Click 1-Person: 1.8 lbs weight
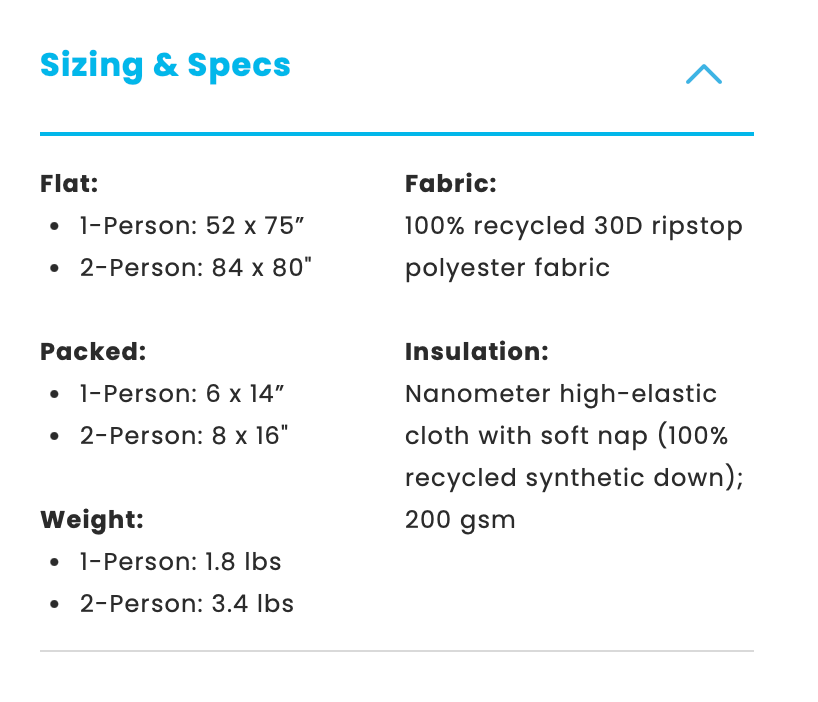This screenshot has height=702, width=818. coord(180,562)
